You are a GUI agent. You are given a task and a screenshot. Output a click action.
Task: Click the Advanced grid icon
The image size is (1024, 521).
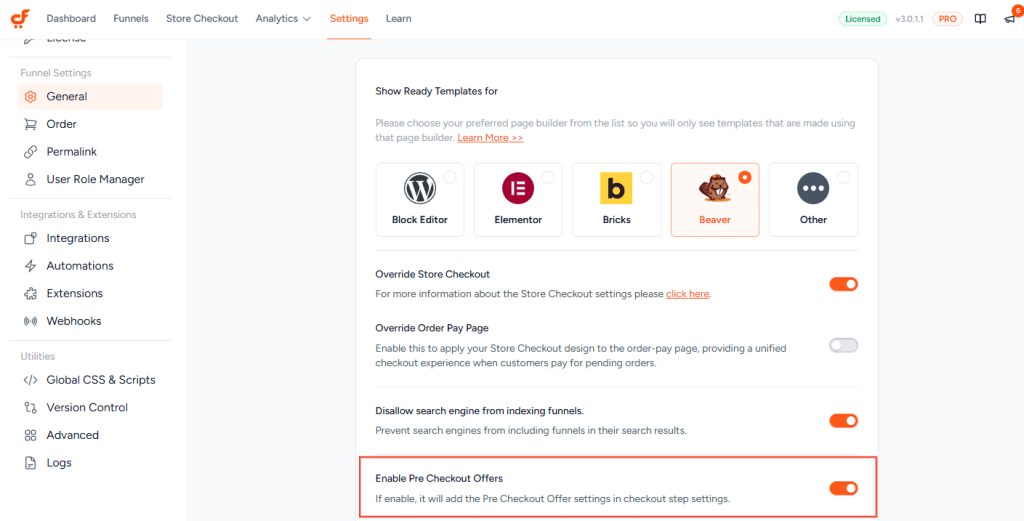tap(30, 435)
